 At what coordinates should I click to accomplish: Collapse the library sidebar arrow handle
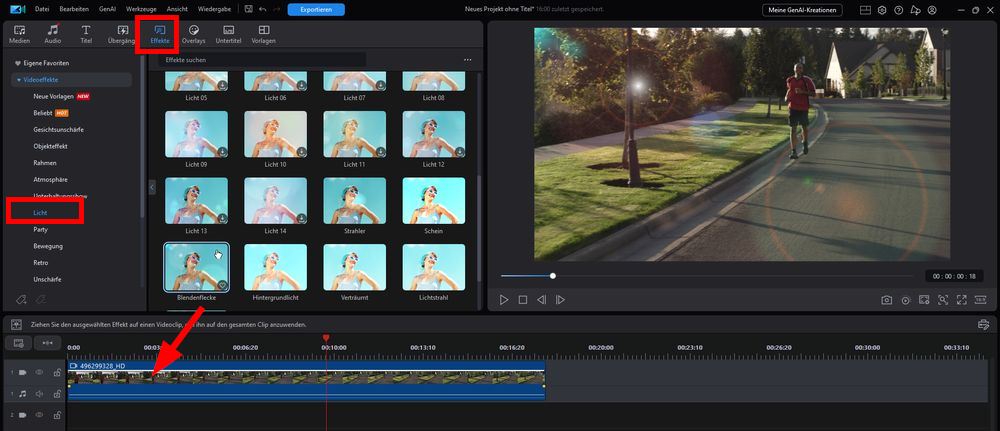152,187
